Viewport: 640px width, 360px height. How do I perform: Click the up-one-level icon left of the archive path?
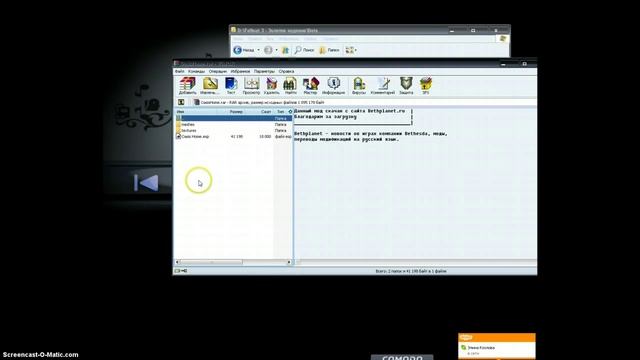tap(181, 102)
